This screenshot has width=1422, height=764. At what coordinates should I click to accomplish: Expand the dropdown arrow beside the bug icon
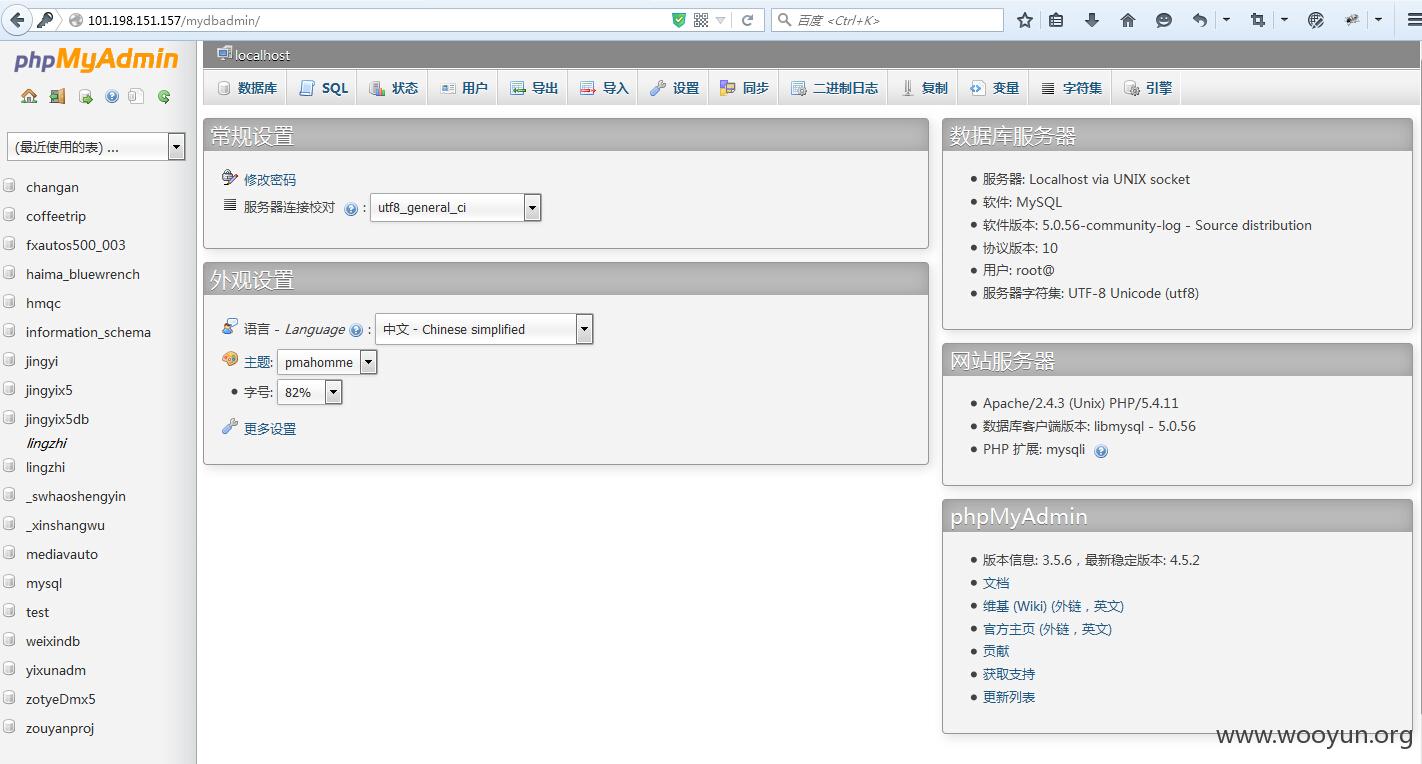tap(1378, 20)
